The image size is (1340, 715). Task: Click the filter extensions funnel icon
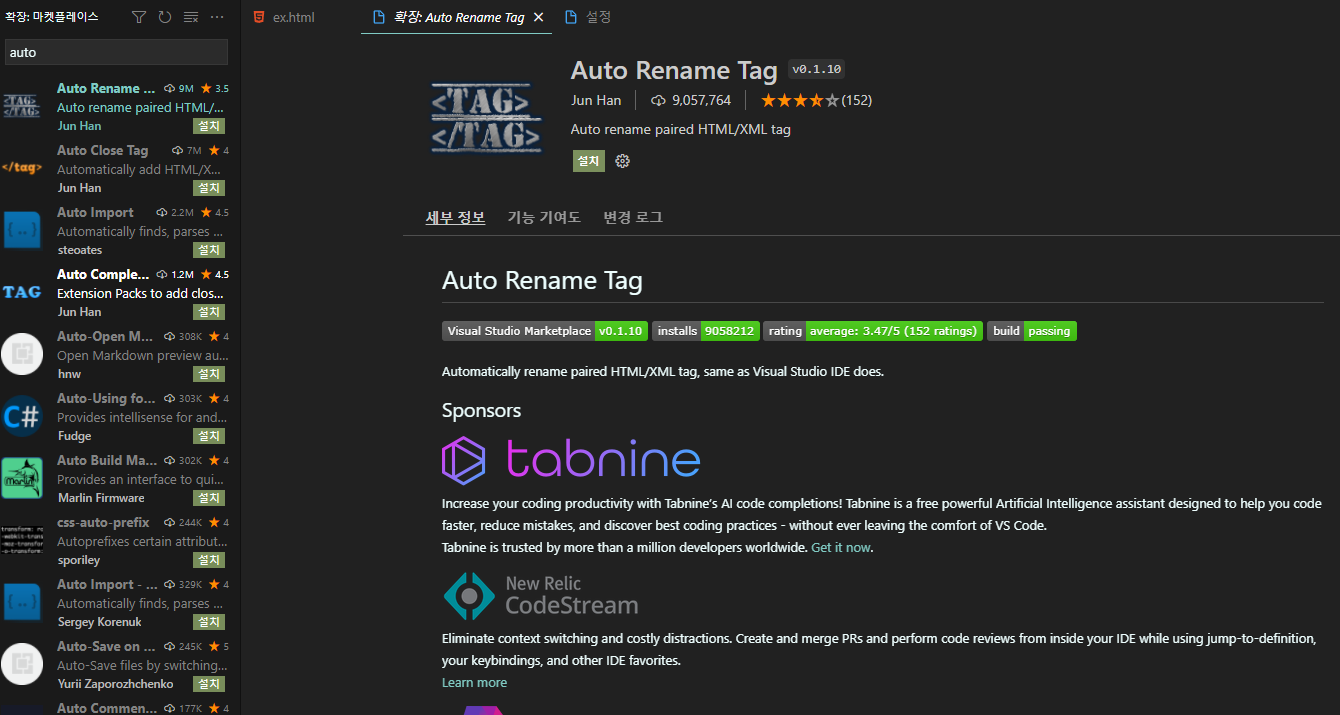pos(139,17)
